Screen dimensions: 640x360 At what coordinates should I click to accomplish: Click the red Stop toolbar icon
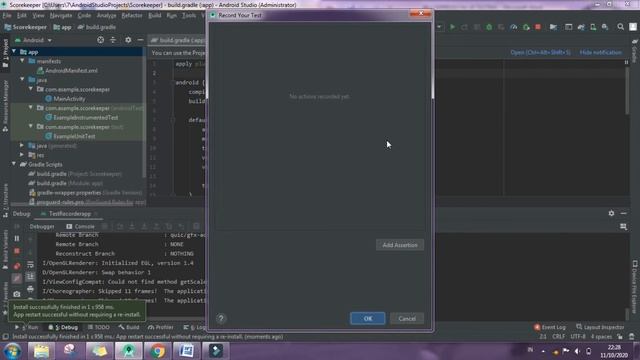tap(538, 27)
